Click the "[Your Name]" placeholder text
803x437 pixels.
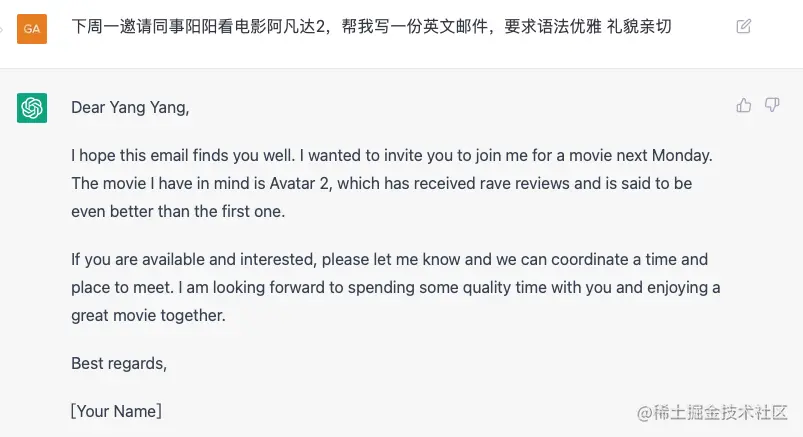click(116, 411)
